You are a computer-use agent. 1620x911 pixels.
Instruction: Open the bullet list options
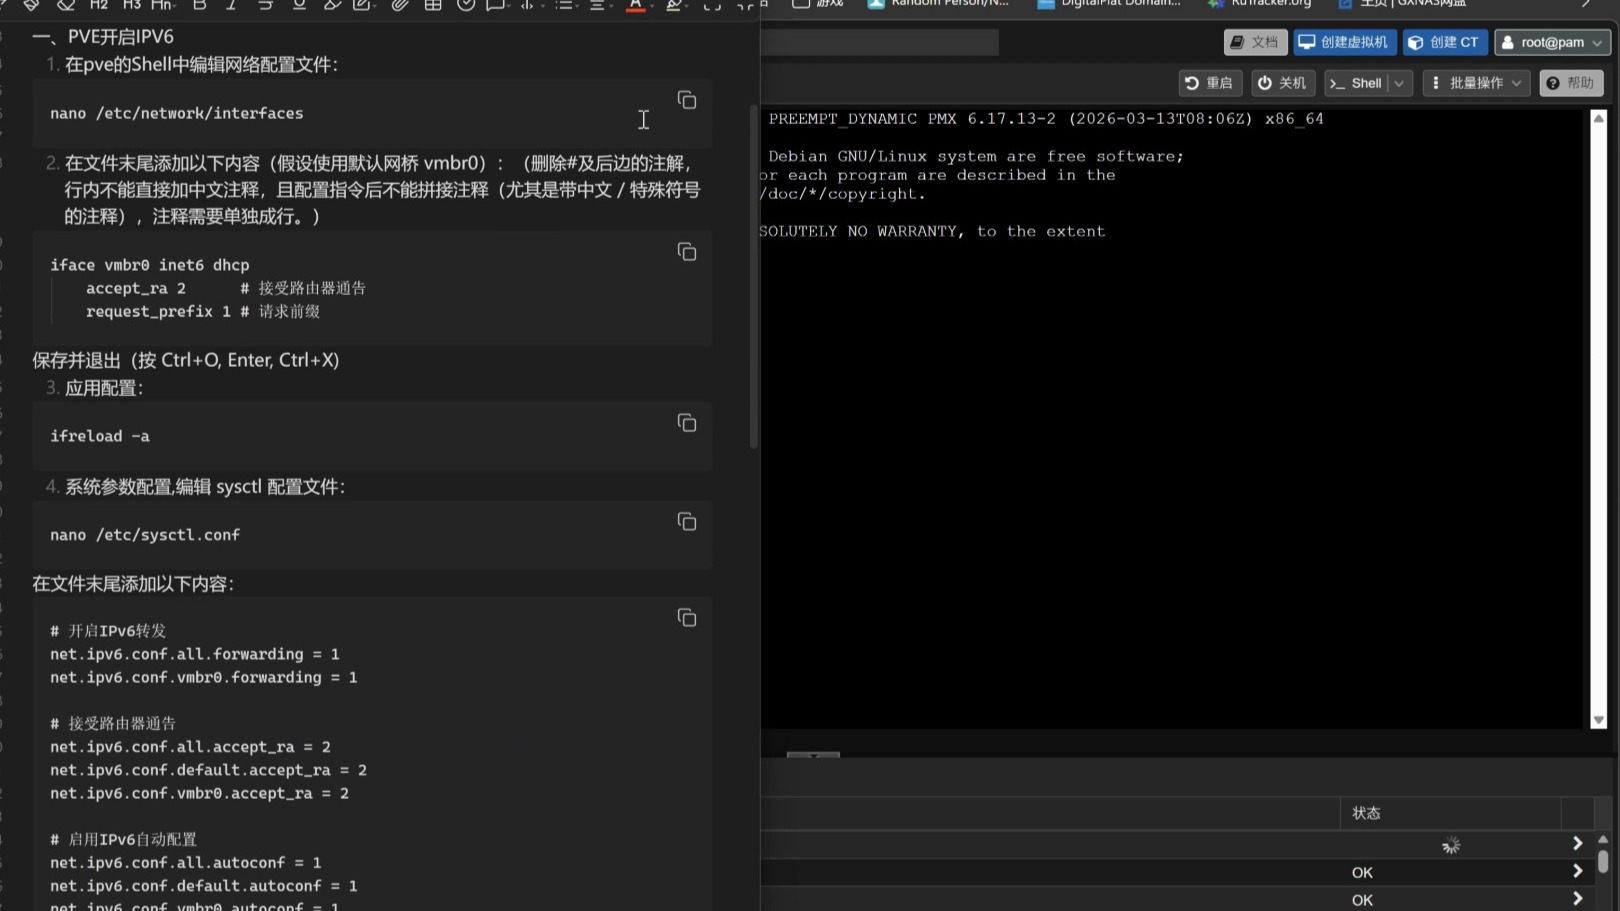click(565, 5)
